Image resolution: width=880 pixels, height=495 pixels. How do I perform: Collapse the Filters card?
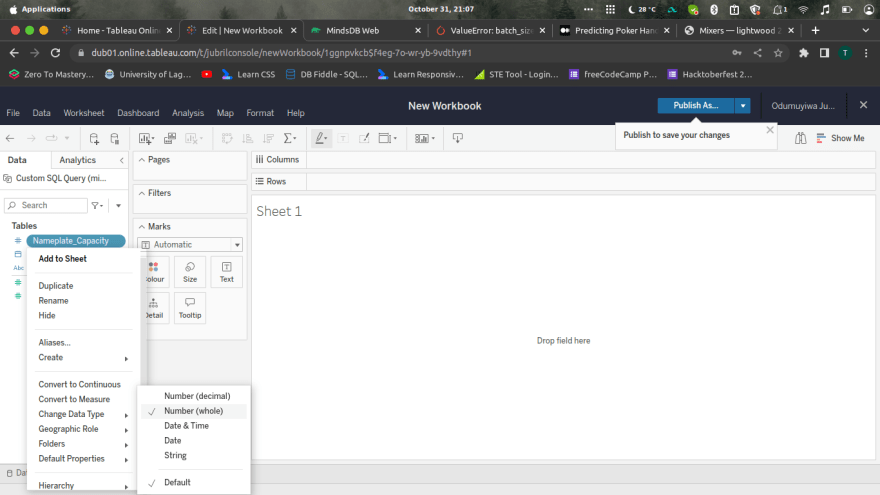point(142,193)
